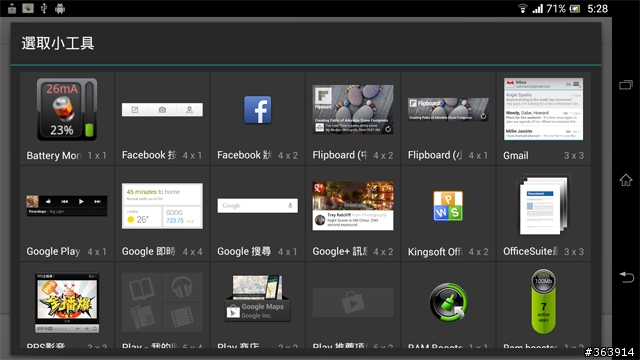The width and height of the screenshot is (640, 360).
Task: Select the Flipboard 4 x 2 widget preview
Action: [x=353, y=109]
